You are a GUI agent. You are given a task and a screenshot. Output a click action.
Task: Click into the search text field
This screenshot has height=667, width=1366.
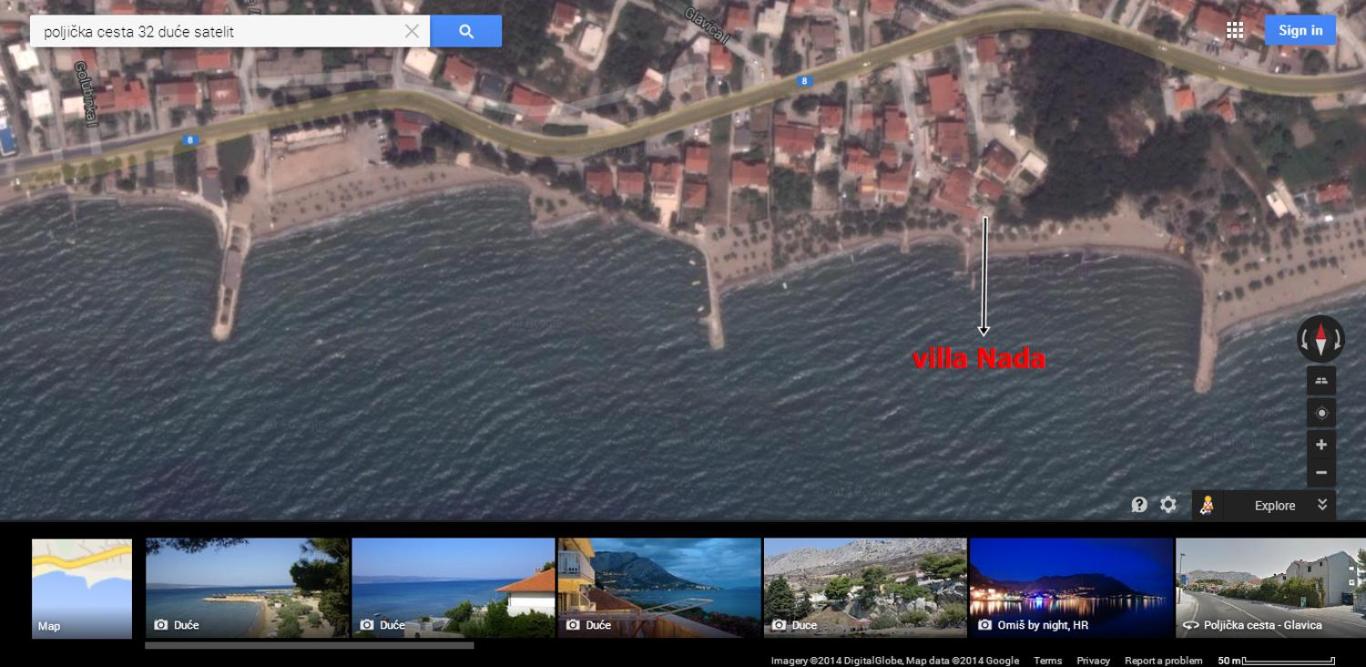click(220, 31)
